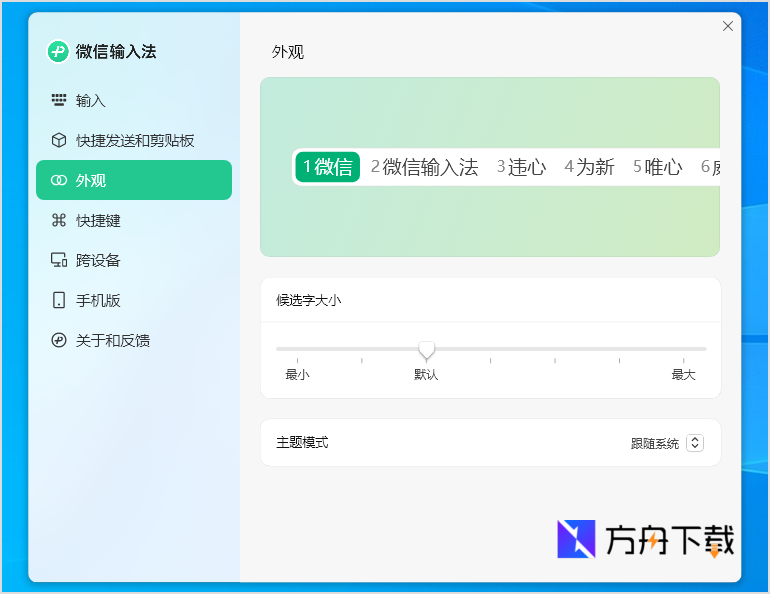Click preview candidate 3违心
Screen dimensions: 770x594
coord(521,167)
